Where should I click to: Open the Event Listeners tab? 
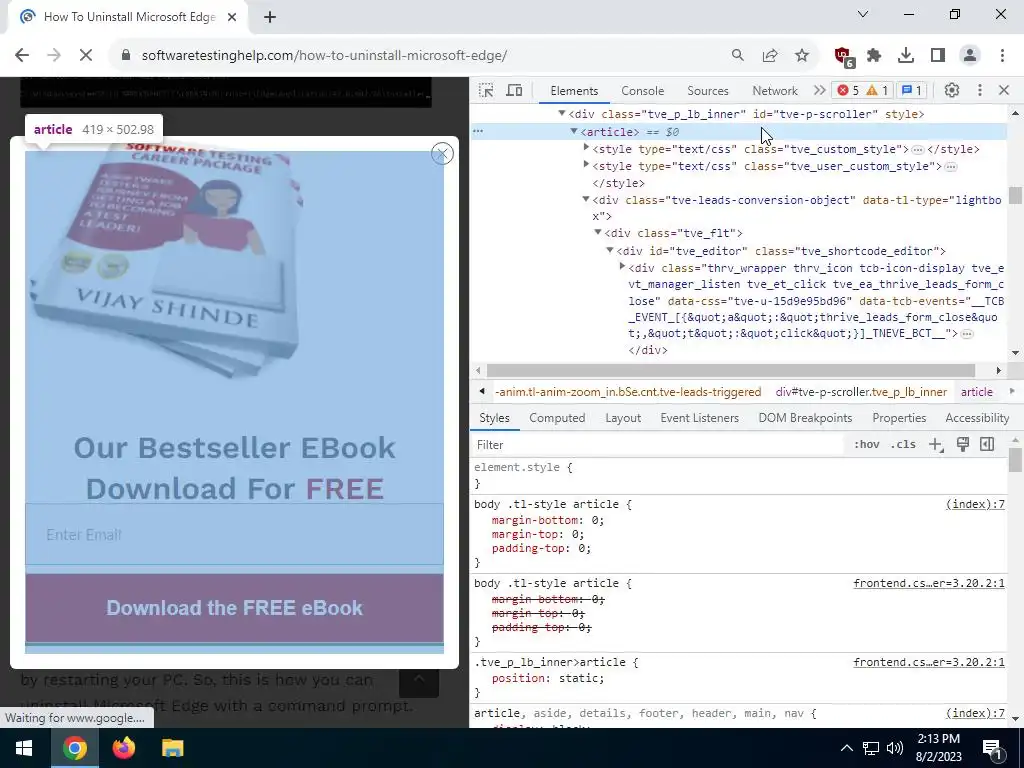point(699,418)
